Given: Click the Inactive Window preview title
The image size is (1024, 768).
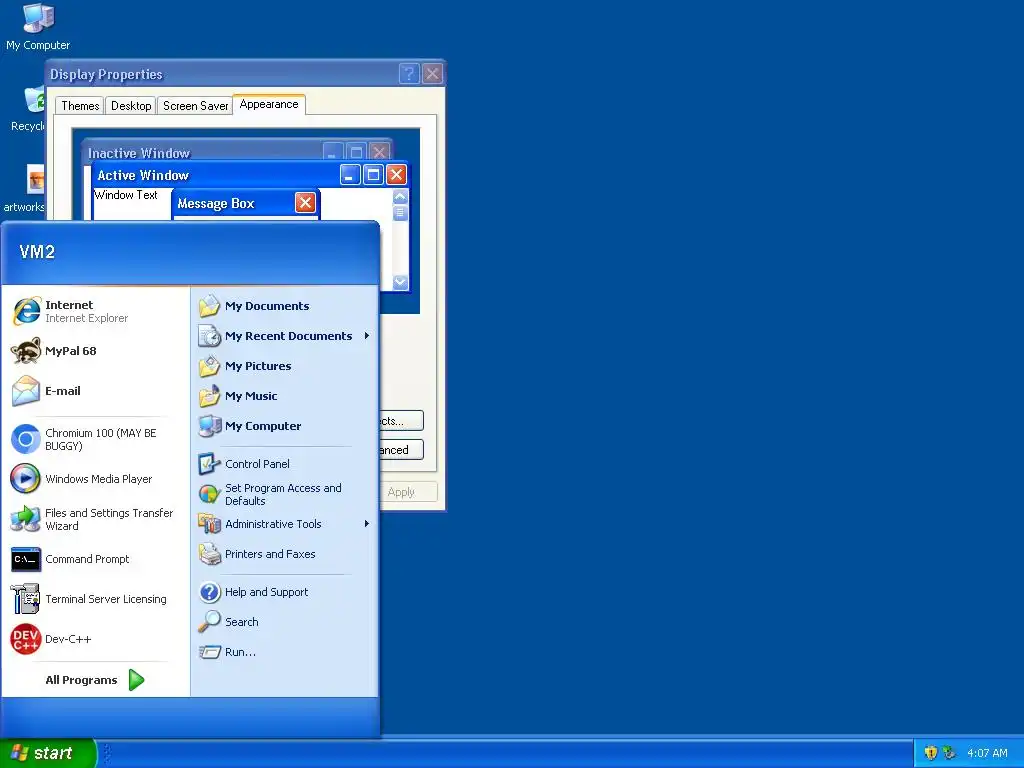Looking at the screenshot, I should [139, 153].
